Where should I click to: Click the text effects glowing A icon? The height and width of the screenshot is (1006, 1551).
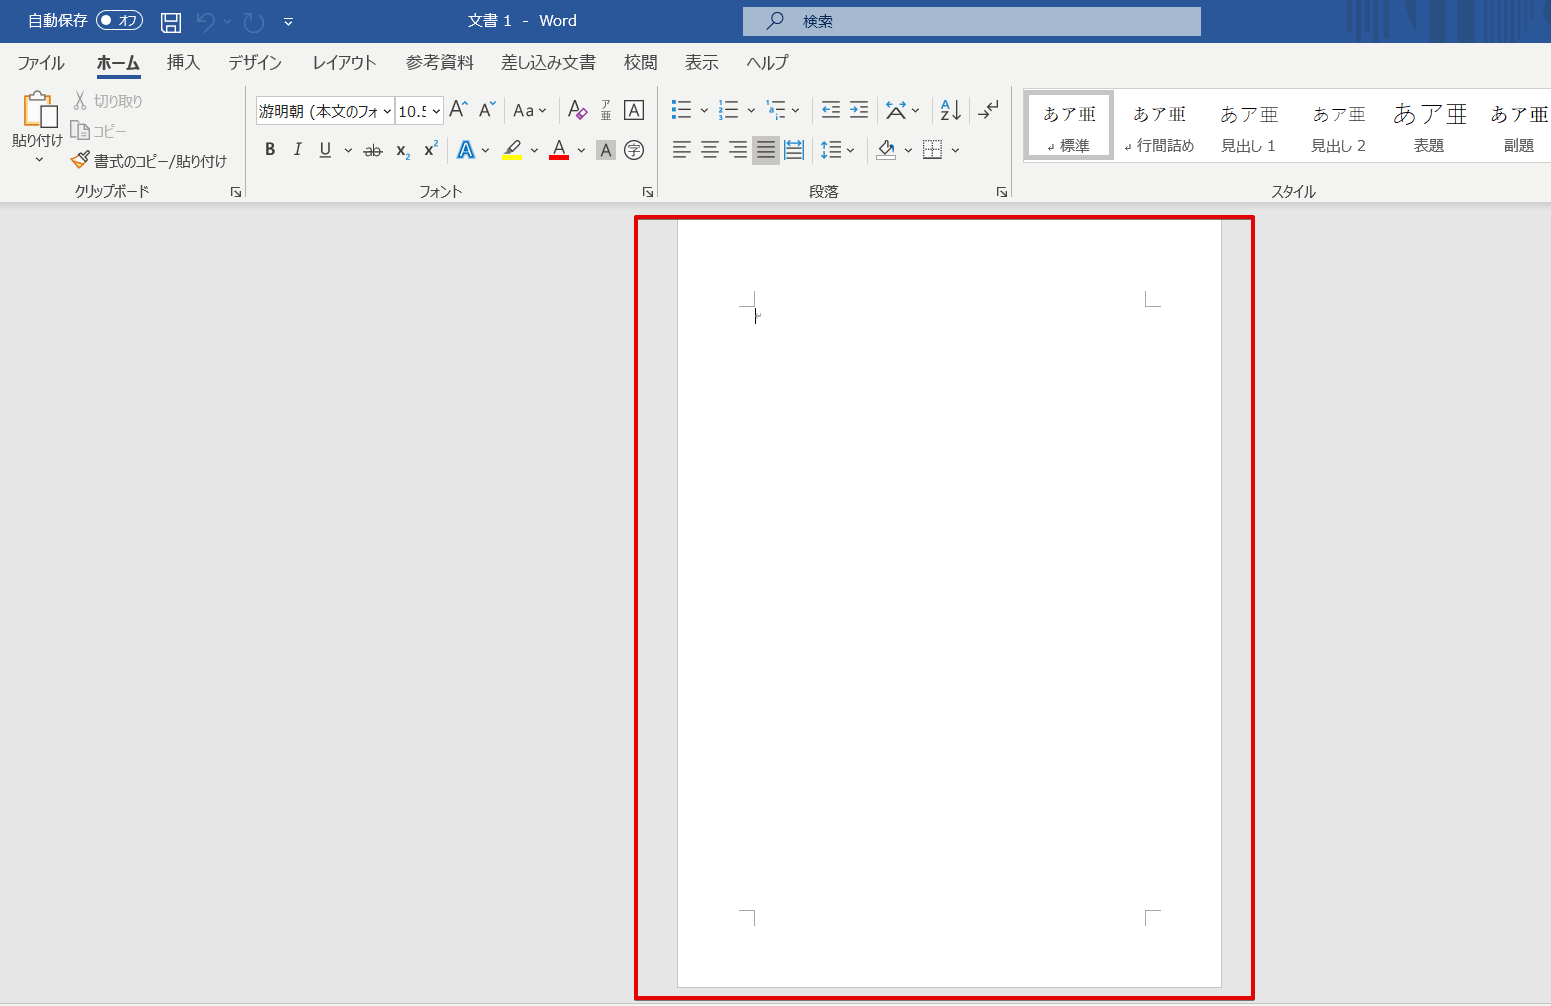(x=466, y=150)
